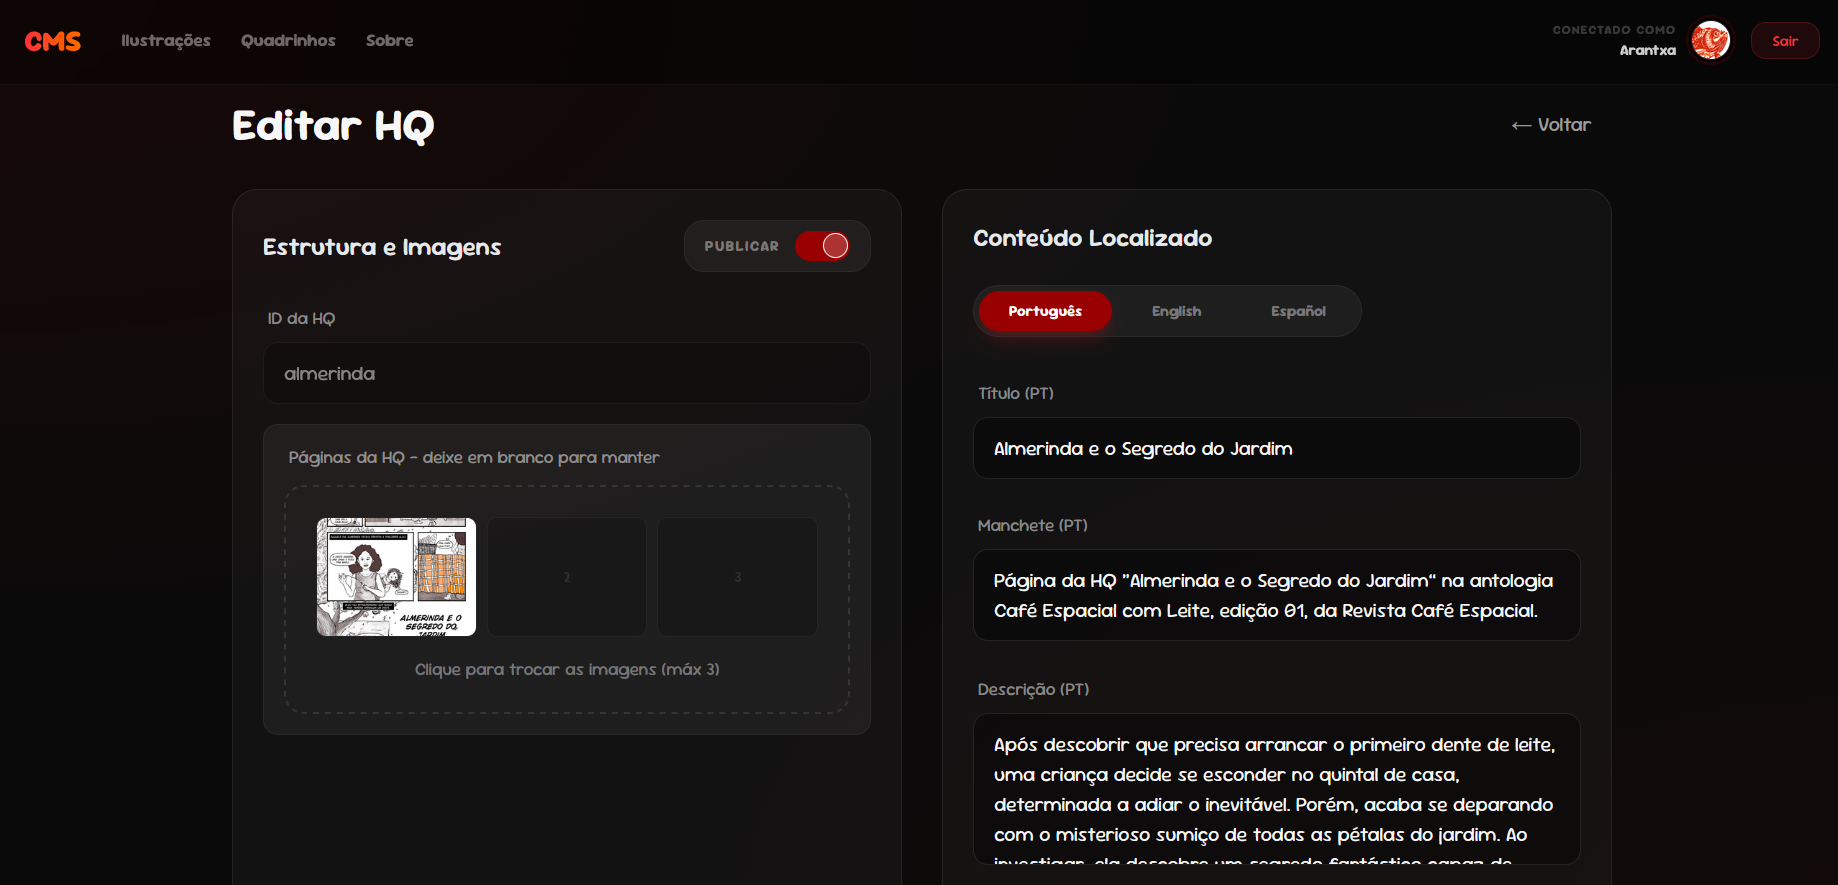Click the Sair logout button
This screenshot has height=885, width=1838.
point(1784,41)
